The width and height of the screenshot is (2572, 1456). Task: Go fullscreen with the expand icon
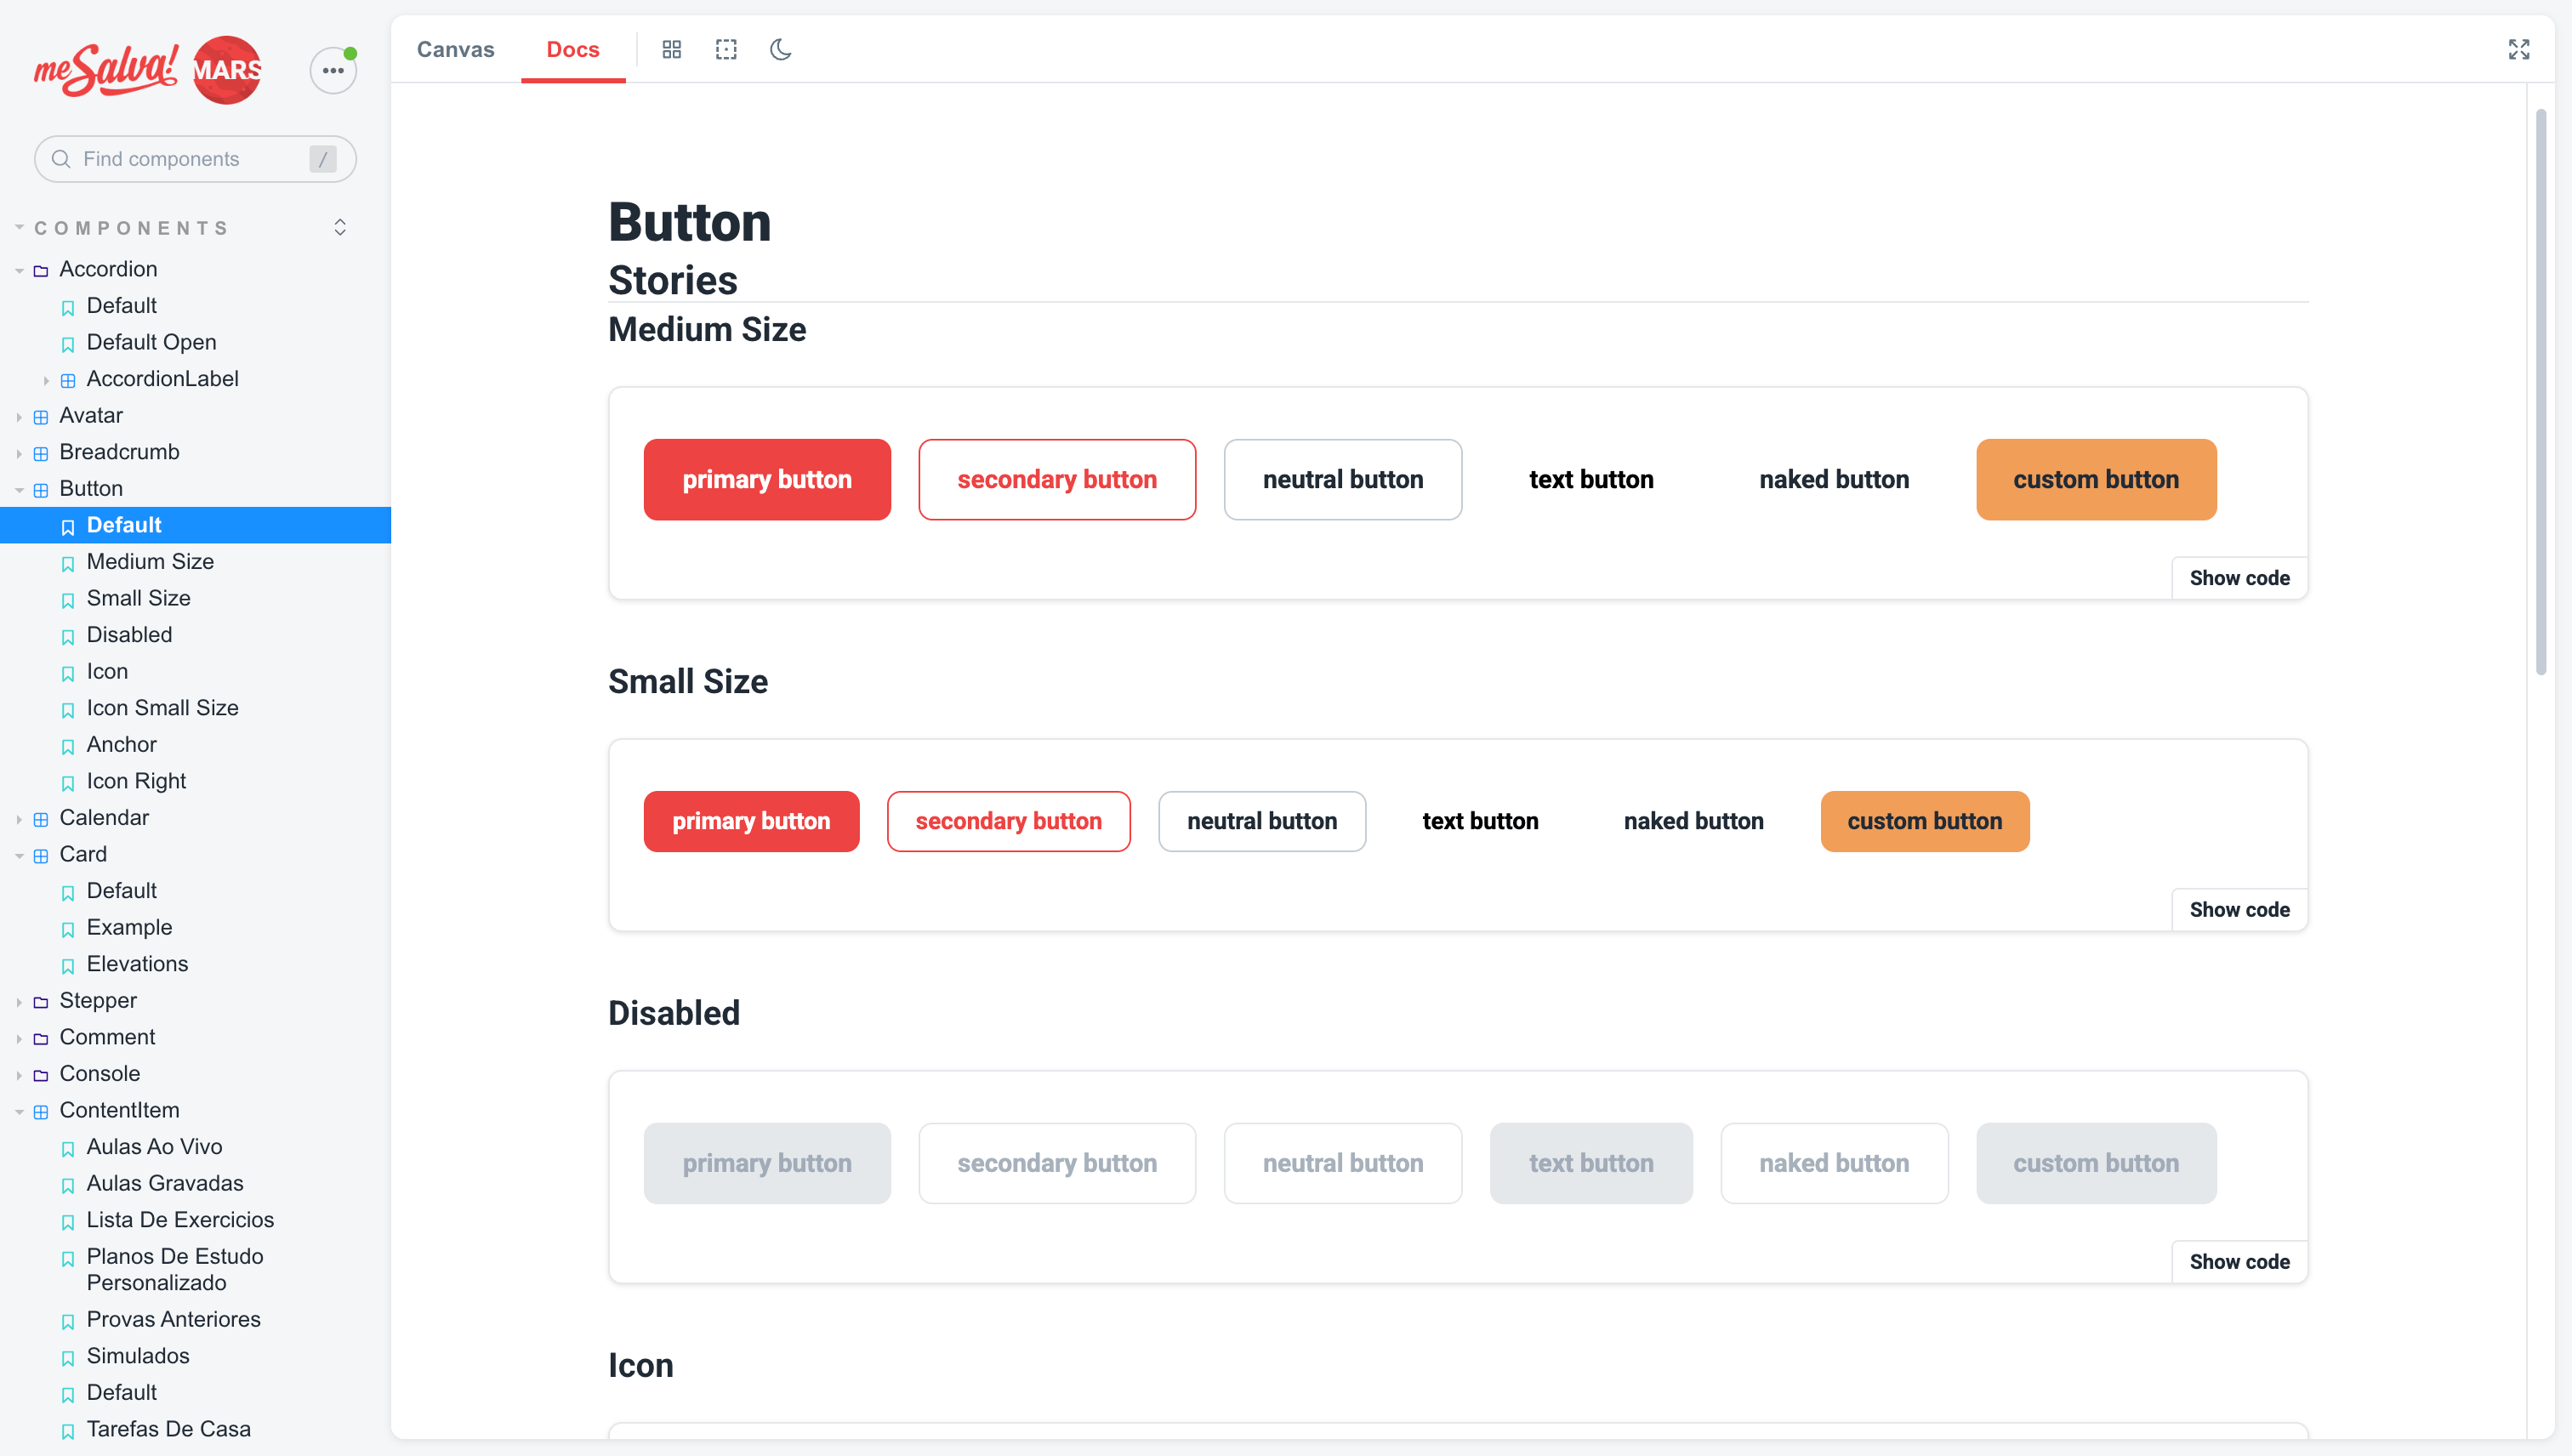[2519, 49]
